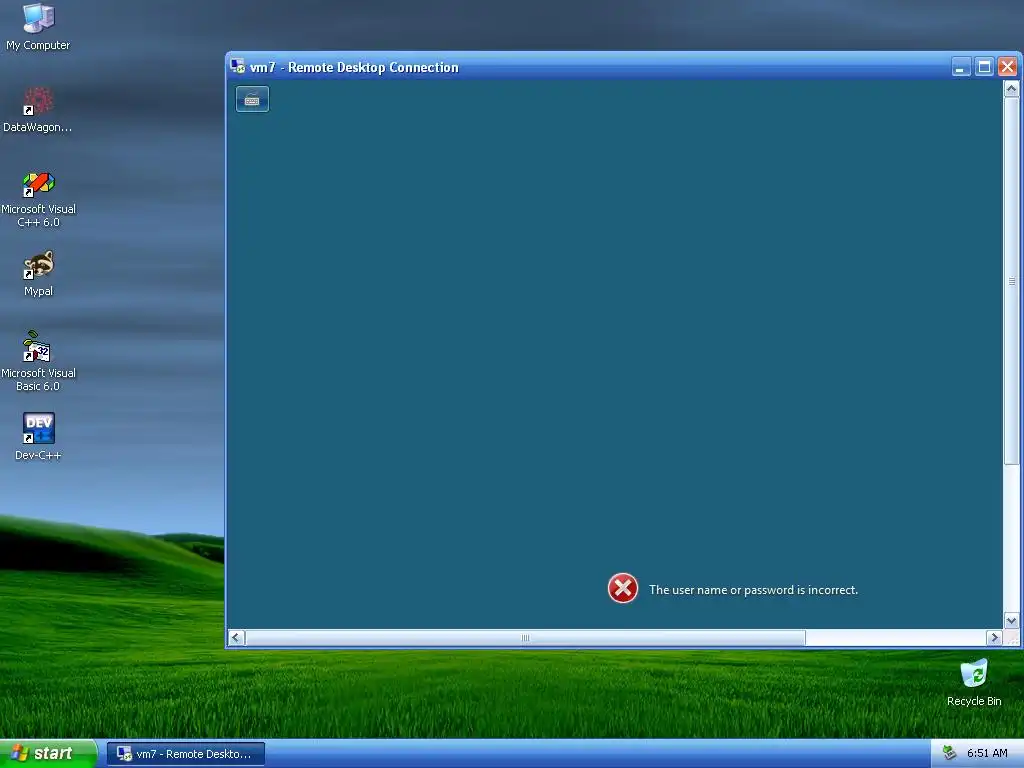Click the vm7 Remote Desktop Connection title text
The image size is (1024, 768).
coord(354,67)
